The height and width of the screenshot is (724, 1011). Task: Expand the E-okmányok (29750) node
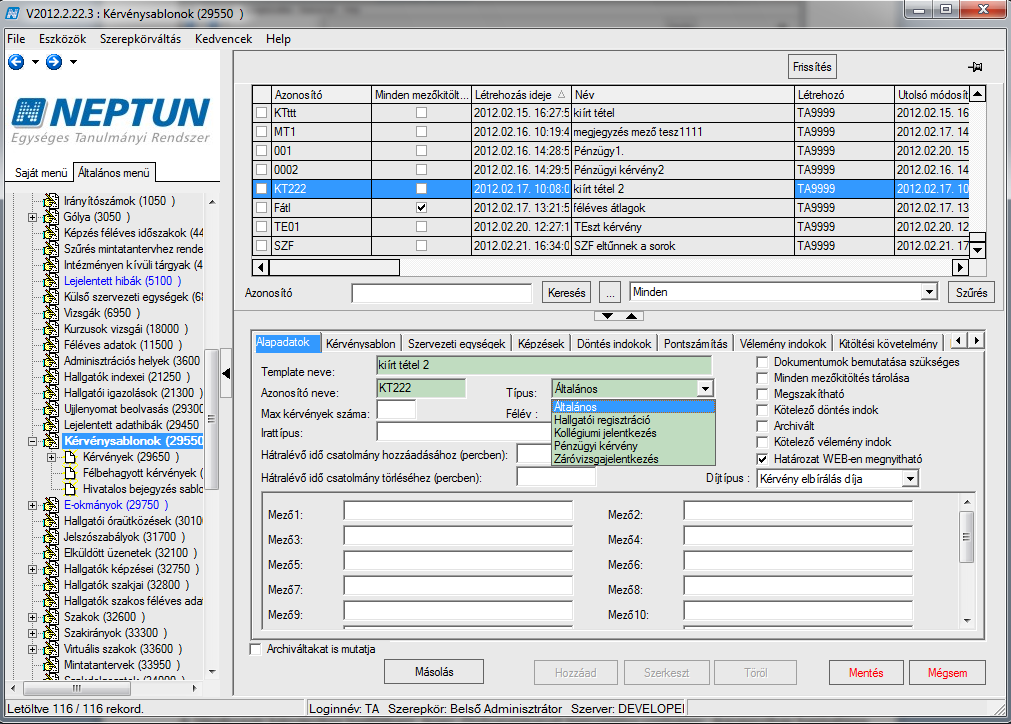coord(32,505)
